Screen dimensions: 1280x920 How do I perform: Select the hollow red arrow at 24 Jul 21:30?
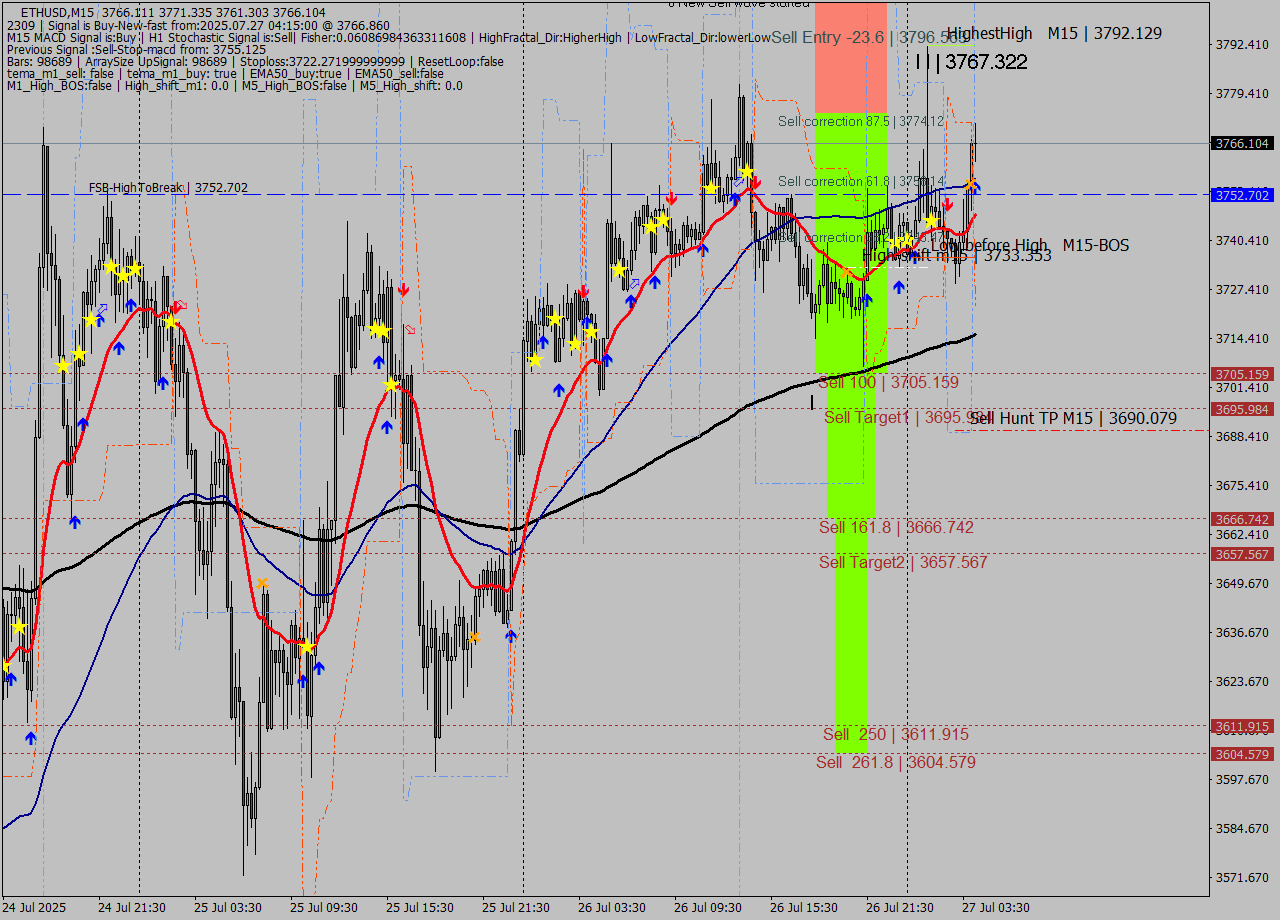click(180, 306)
